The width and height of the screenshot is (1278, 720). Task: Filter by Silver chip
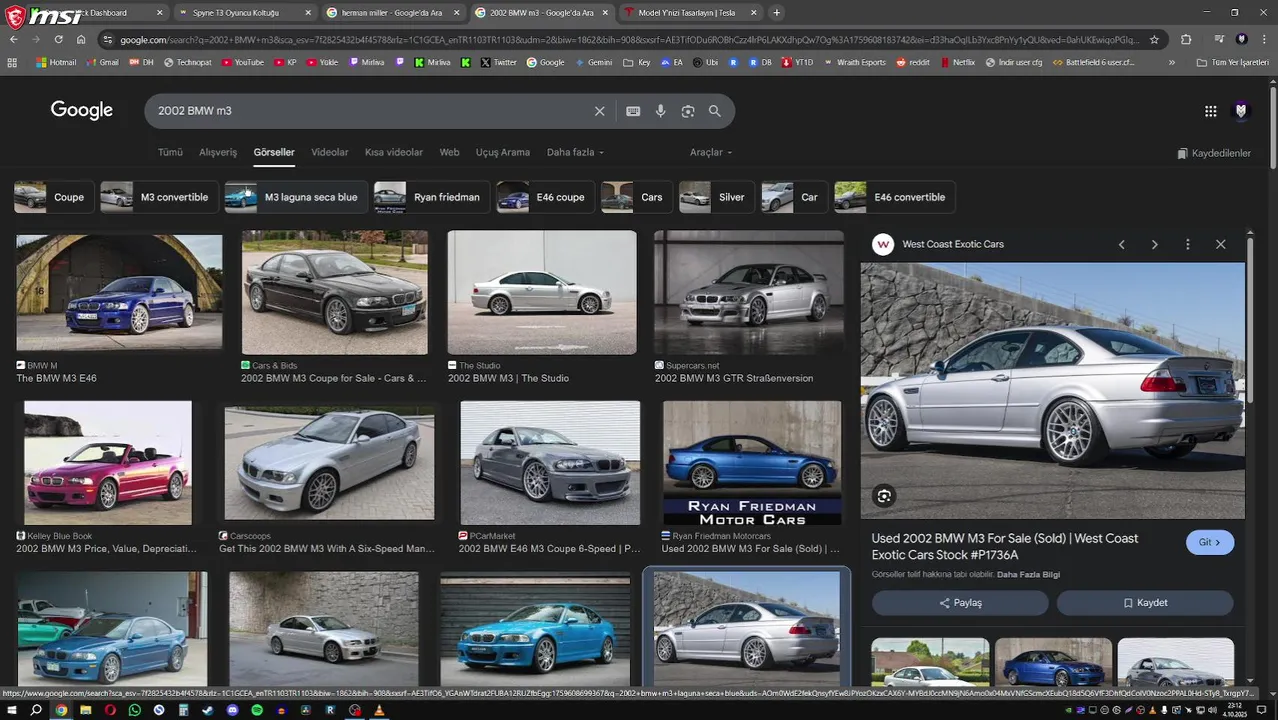715,197
